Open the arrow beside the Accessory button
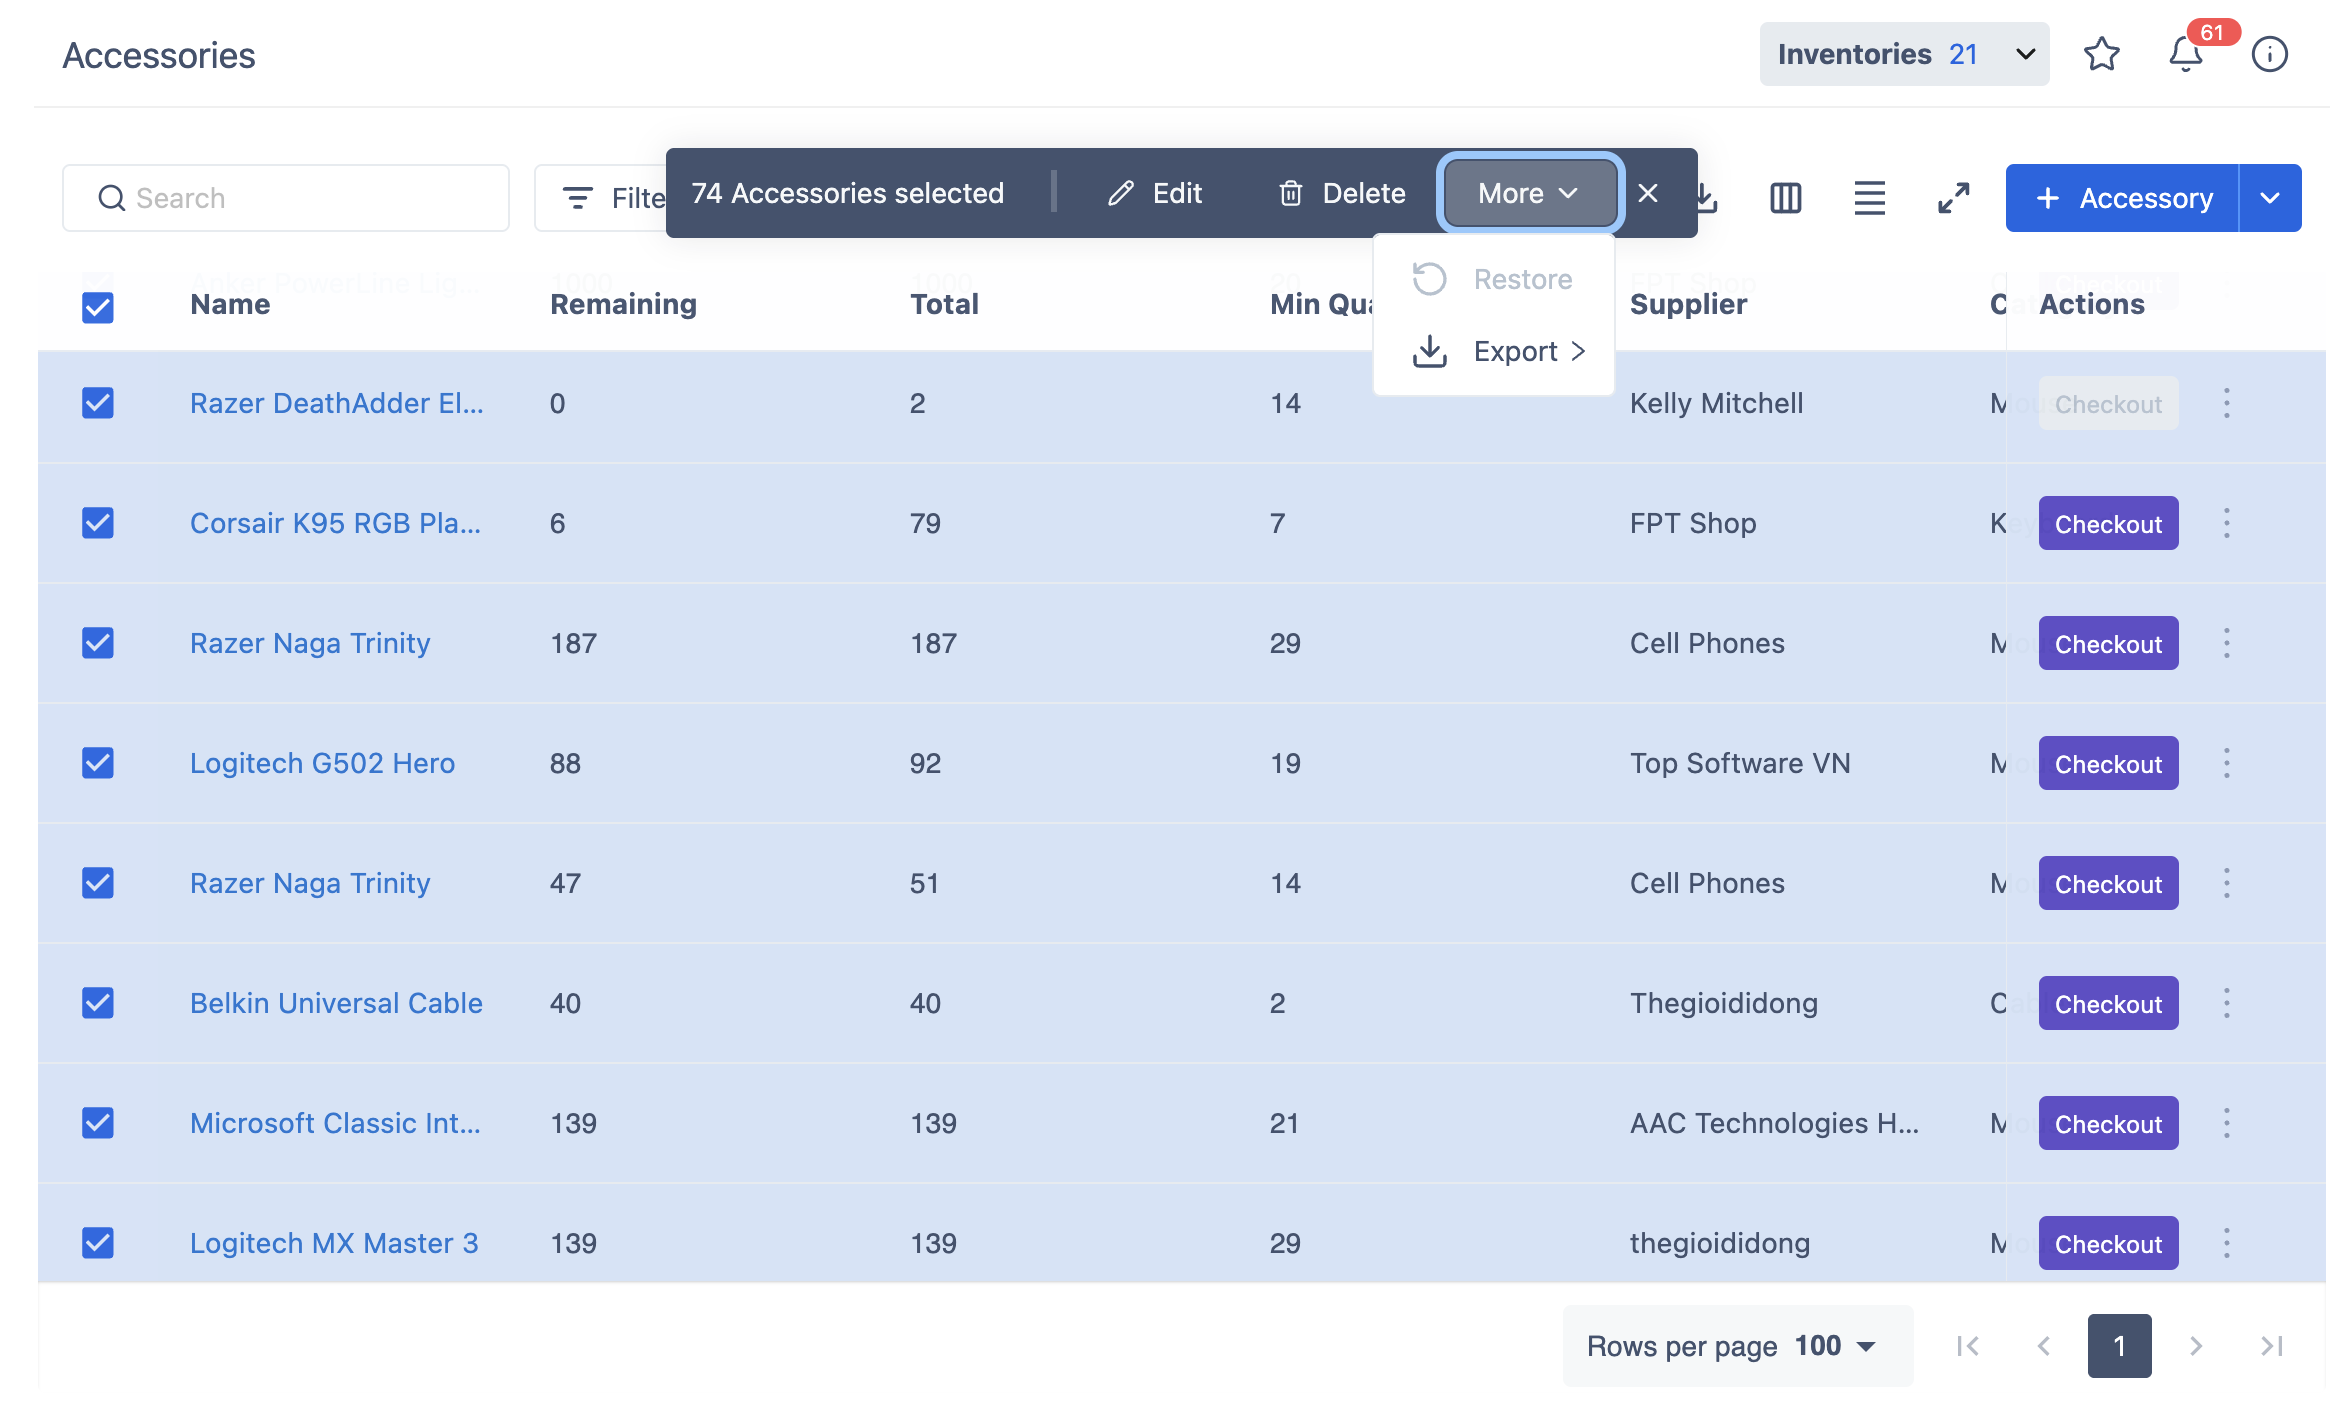 pos(2270,198)
